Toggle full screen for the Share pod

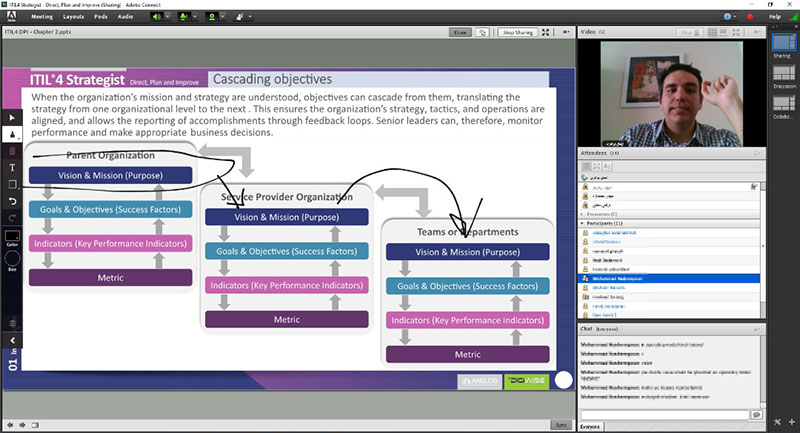[x=545, y=32]
